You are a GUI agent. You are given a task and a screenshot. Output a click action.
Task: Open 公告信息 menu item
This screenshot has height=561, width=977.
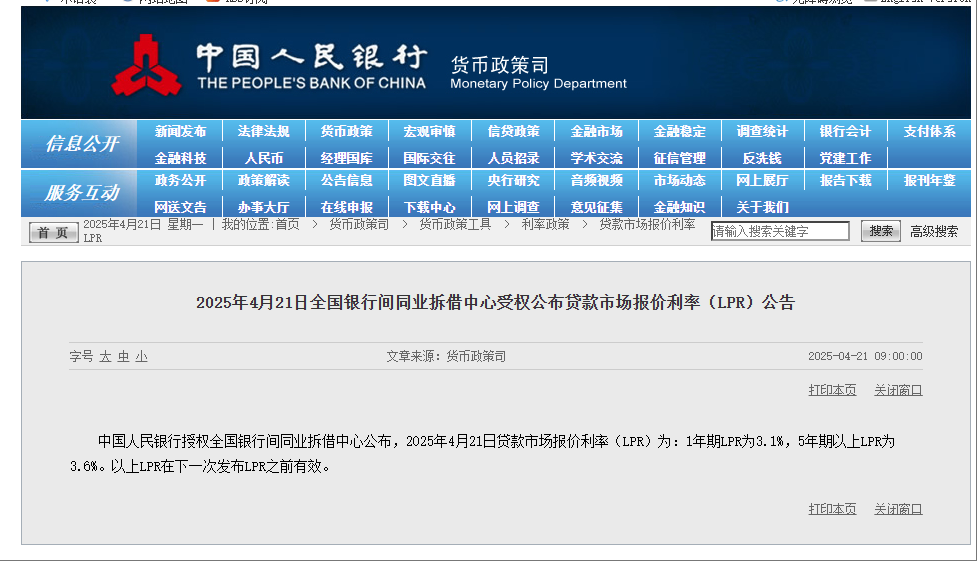pos(346,181)
